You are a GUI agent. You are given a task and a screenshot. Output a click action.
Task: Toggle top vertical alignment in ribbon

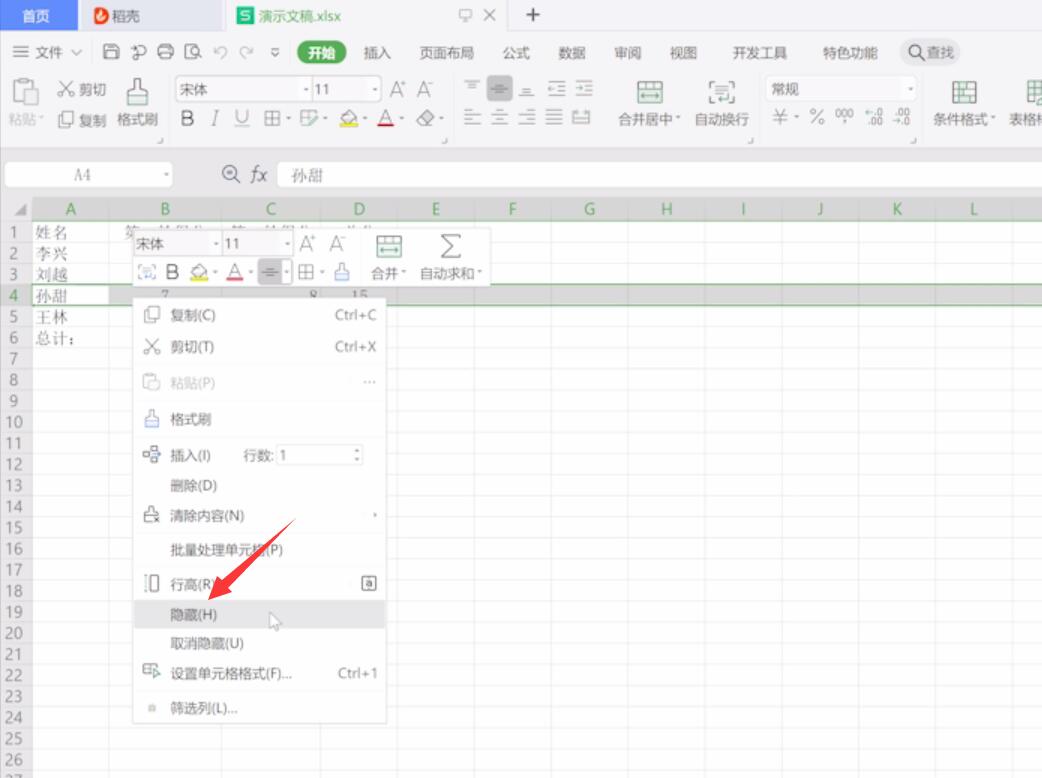tap(472, 88)
